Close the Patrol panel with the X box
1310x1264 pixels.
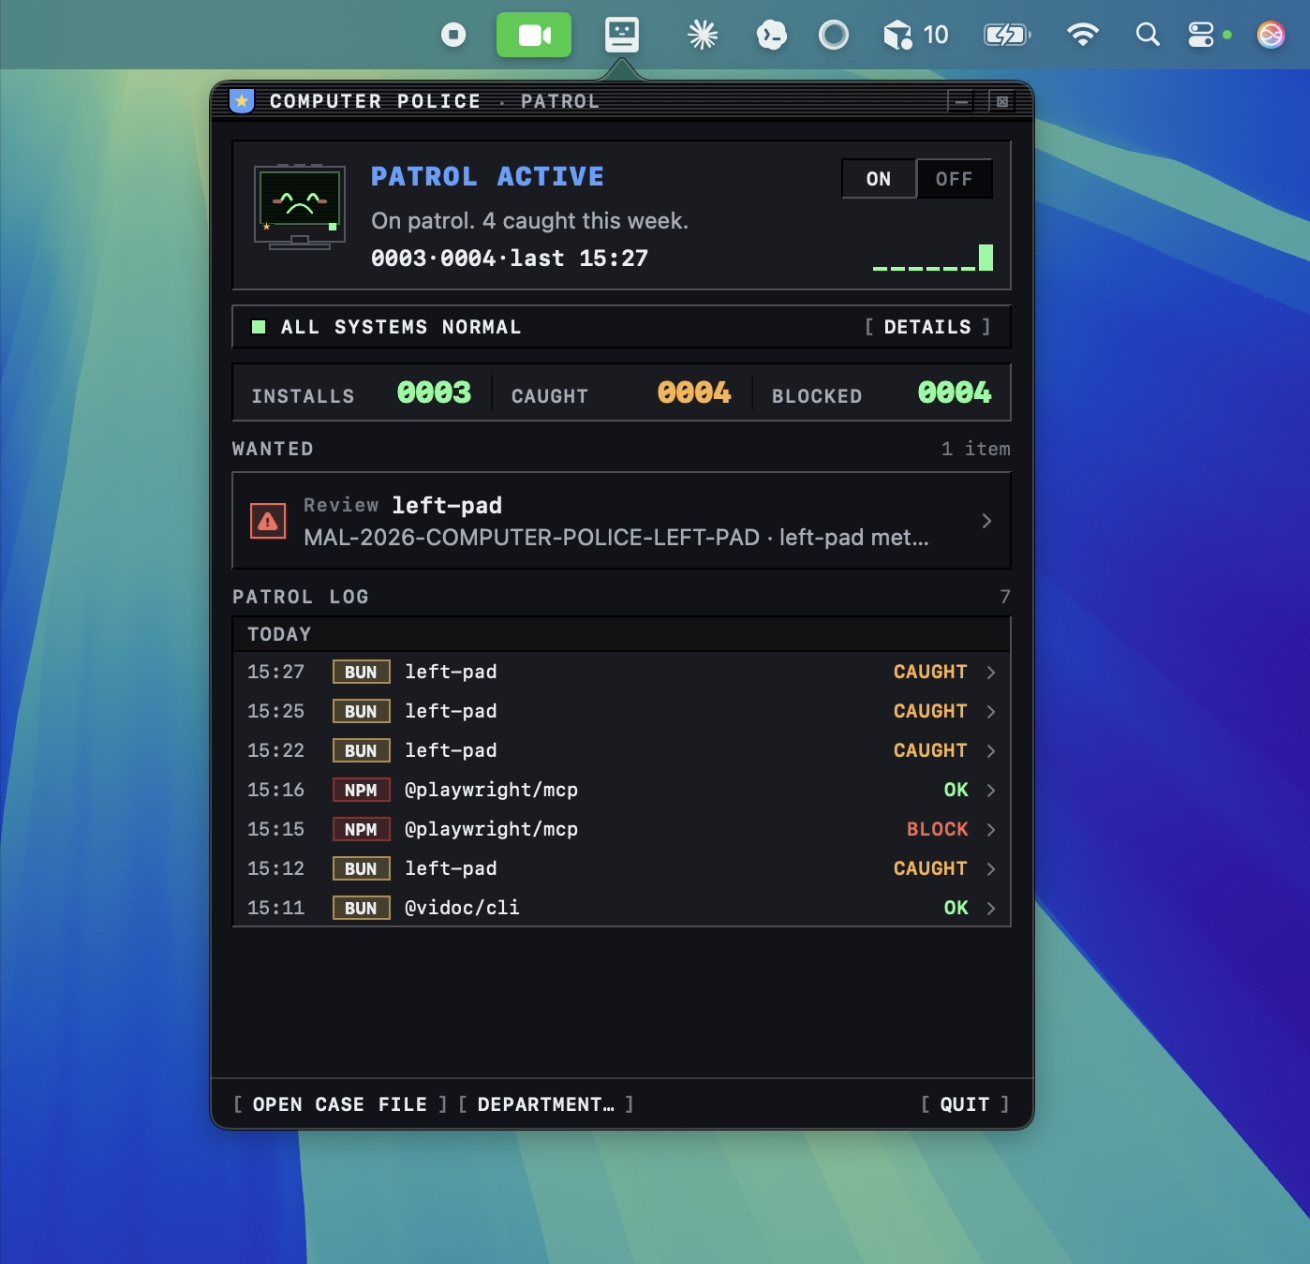[1002, 101]
